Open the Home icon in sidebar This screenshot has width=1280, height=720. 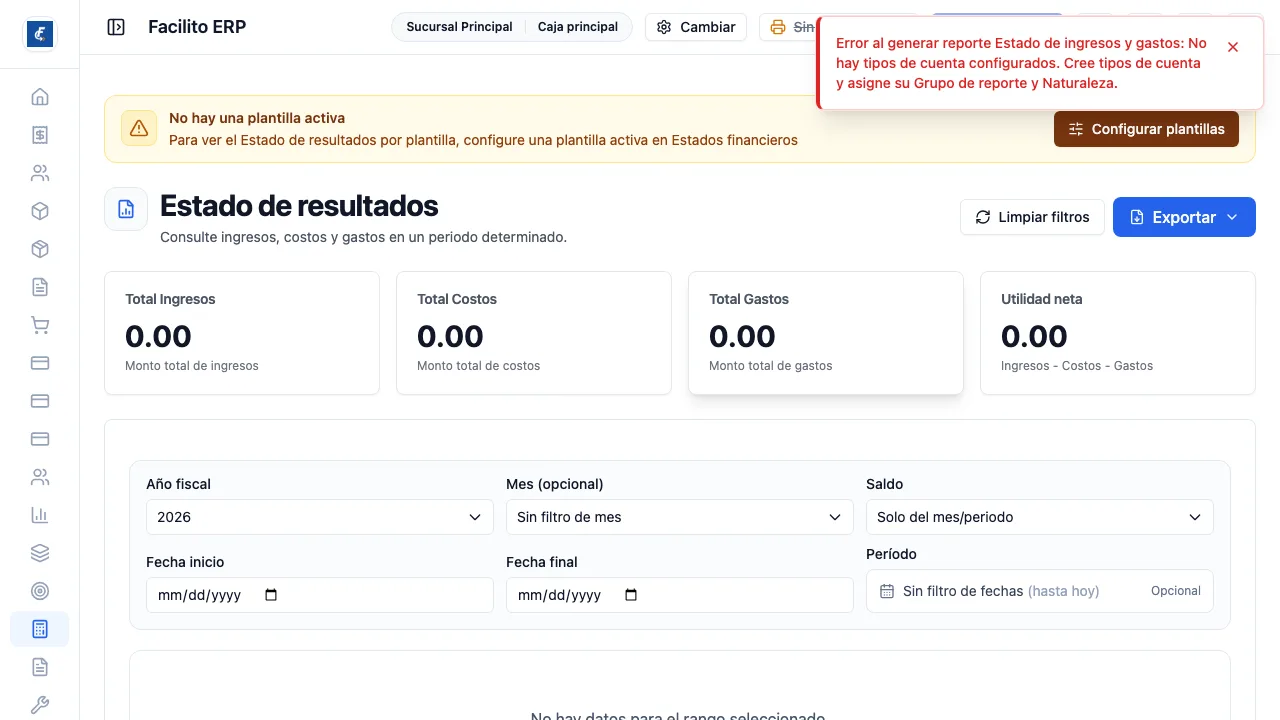(x=40, y=97)
